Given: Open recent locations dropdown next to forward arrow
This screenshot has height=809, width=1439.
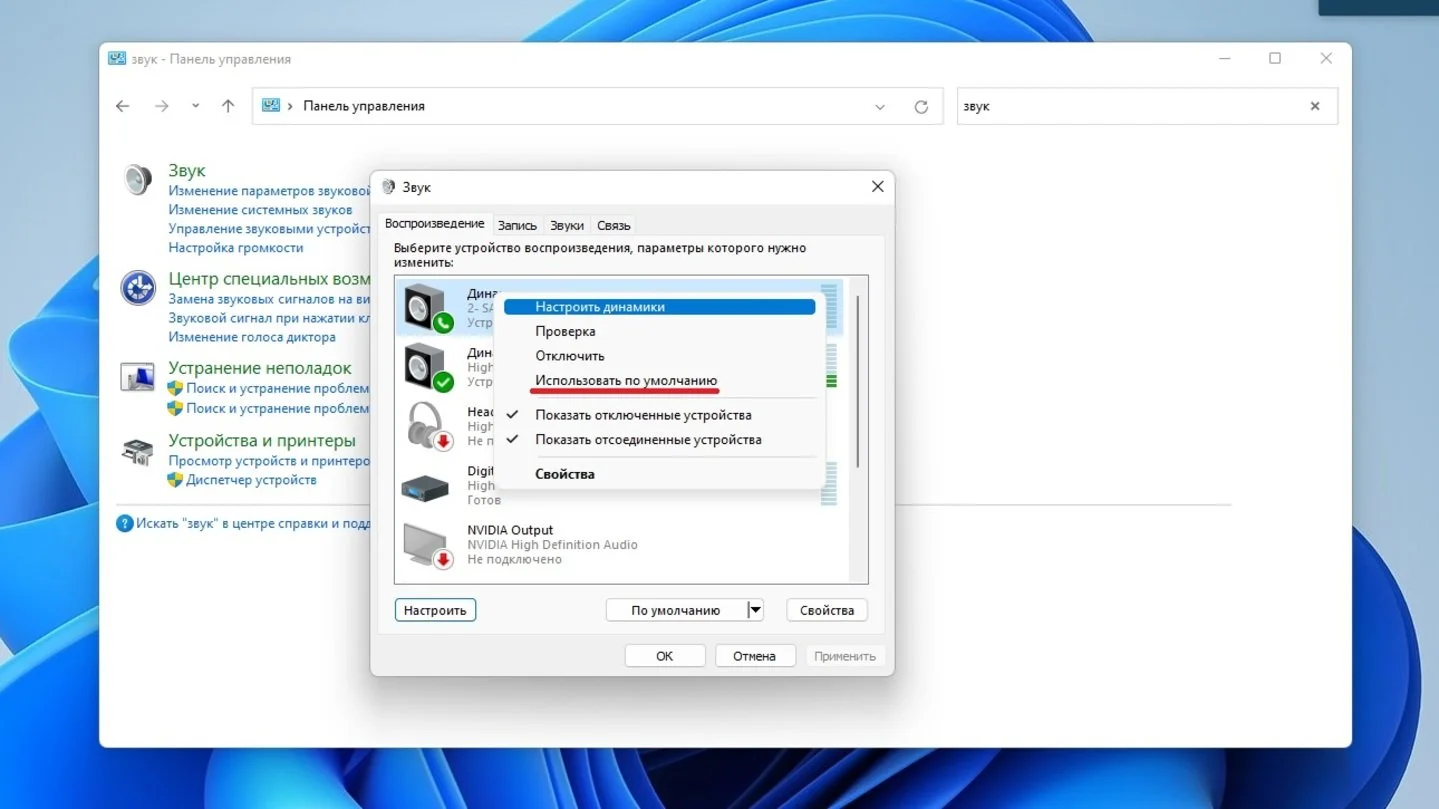Looking at the screenshot, I should (195, 106).
